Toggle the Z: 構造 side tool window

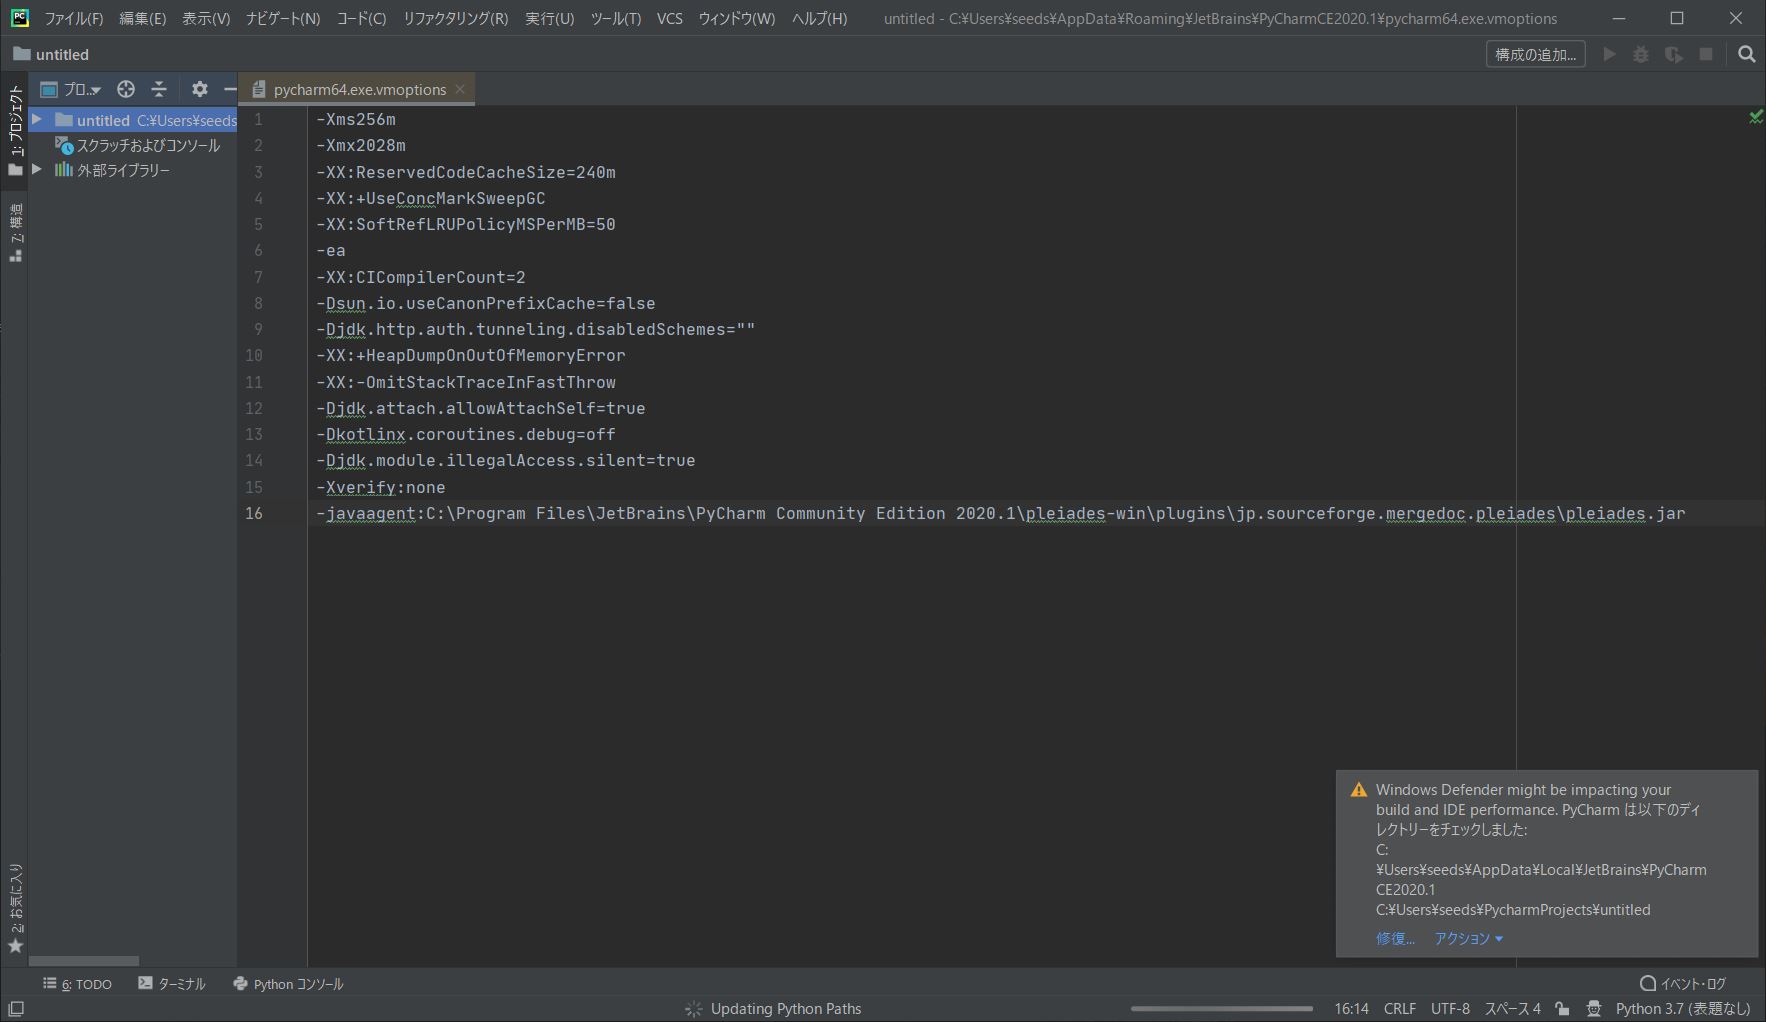tap(14, 232)
